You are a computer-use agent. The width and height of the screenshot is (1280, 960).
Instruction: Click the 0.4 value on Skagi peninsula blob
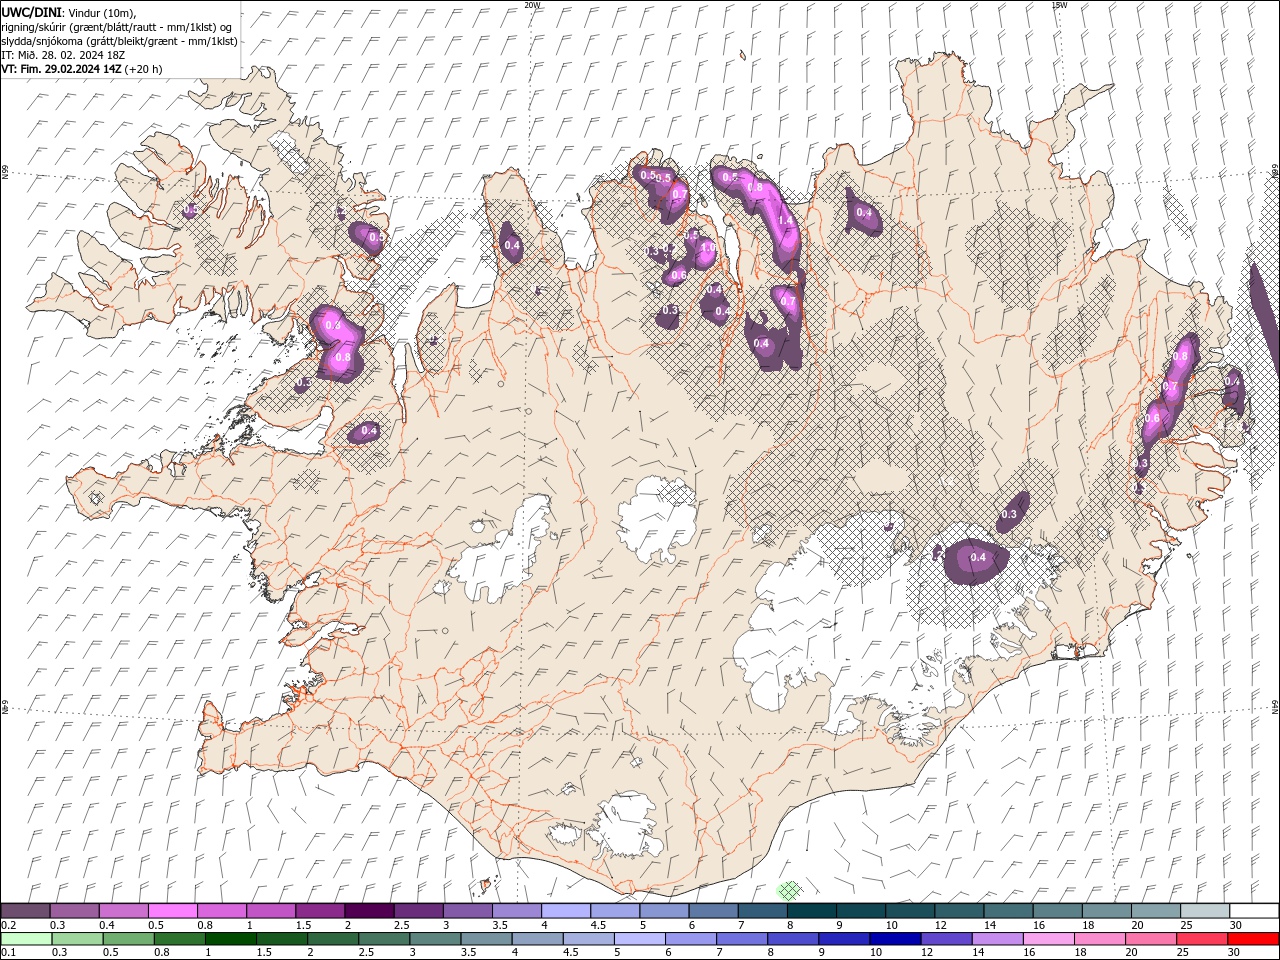point(512,245)
